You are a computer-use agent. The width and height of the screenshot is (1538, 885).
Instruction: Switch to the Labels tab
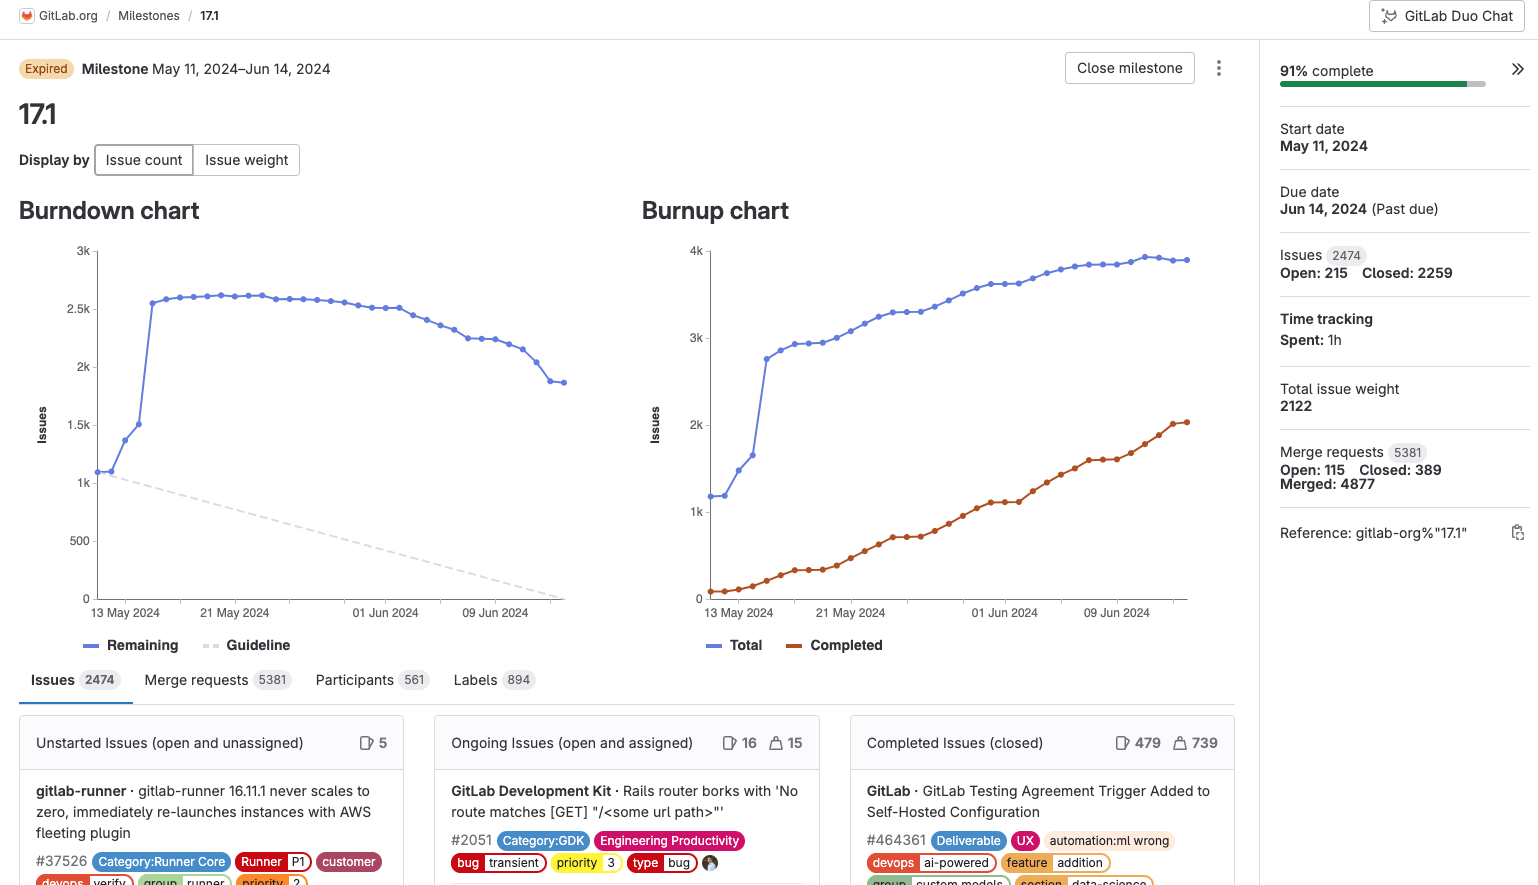click(494, 680)
